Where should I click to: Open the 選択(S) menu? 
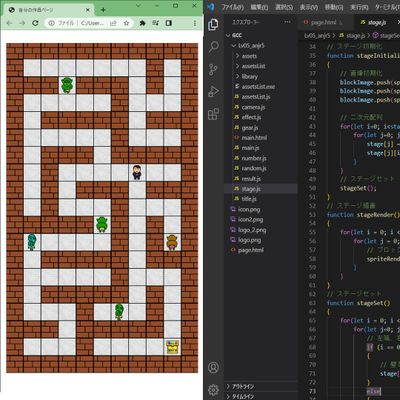click(284, 7)
